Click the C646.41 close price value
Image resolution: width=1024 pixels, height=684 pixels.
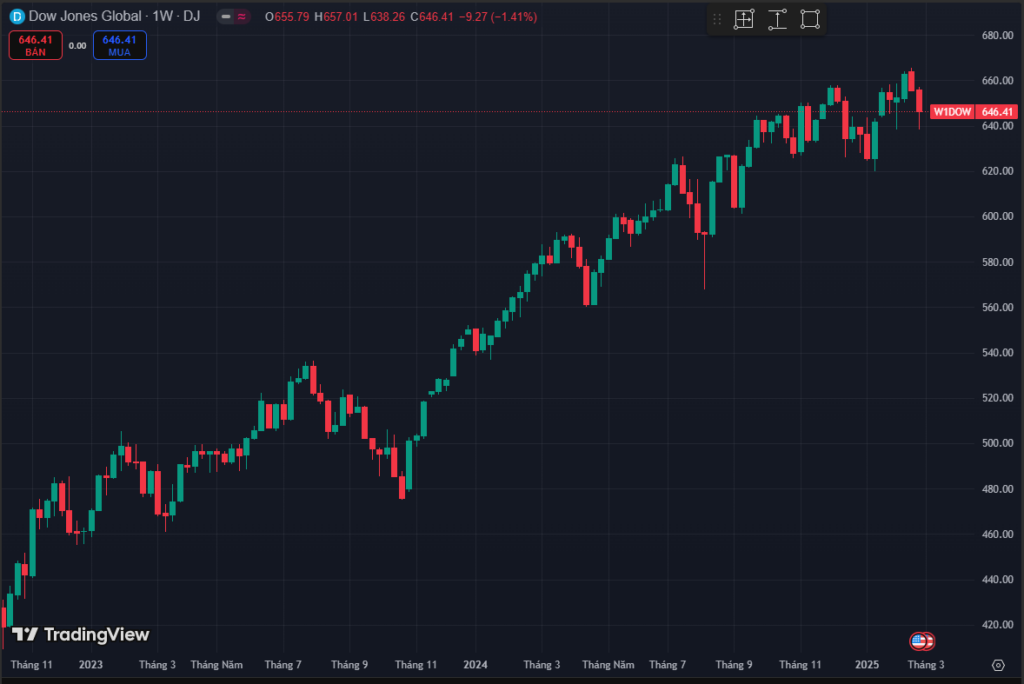[432, 17]
